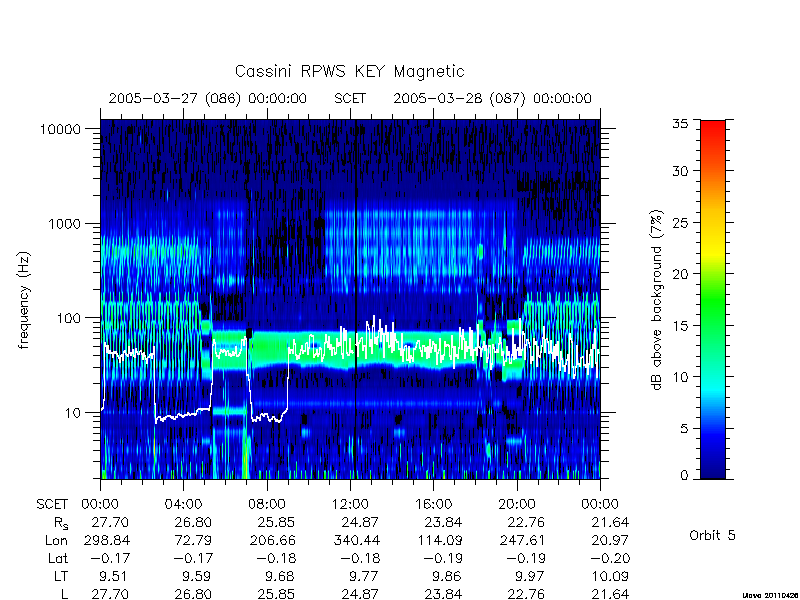The height and width of the screenshot is (600, 800).
Task: Select Lon value 340.44
Action: 357,540
